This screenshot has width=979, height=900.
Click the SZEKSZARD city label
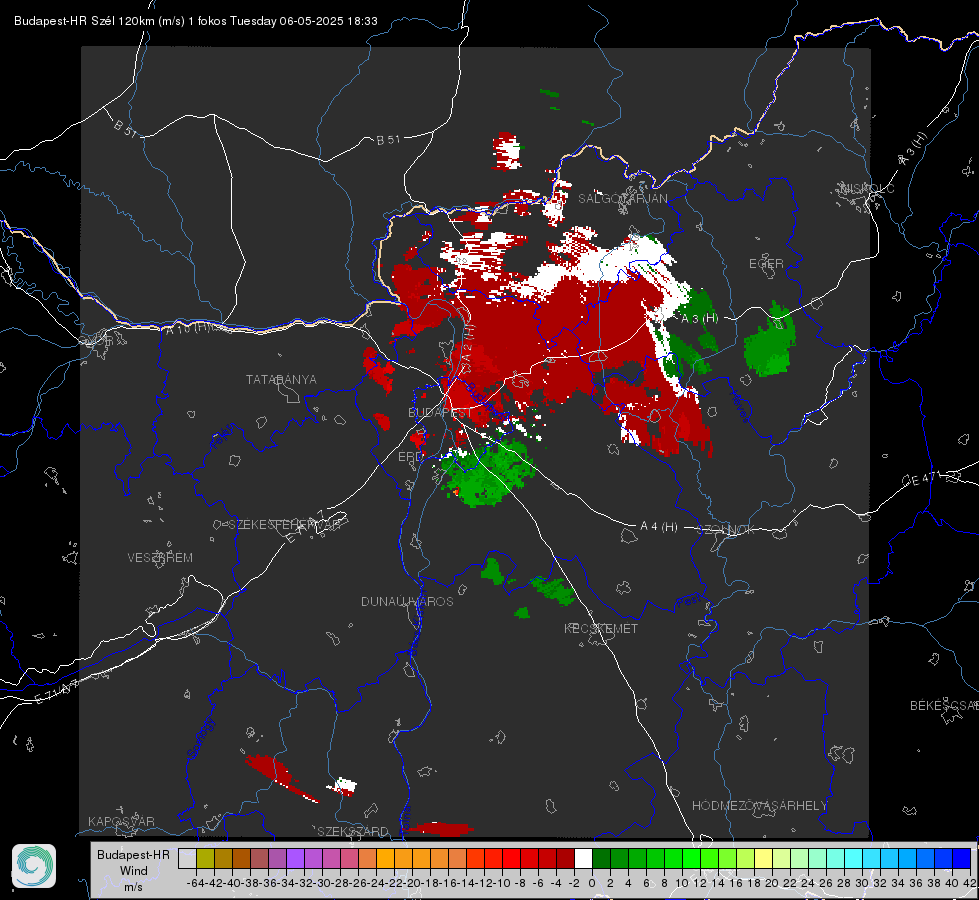click(353, 831)
